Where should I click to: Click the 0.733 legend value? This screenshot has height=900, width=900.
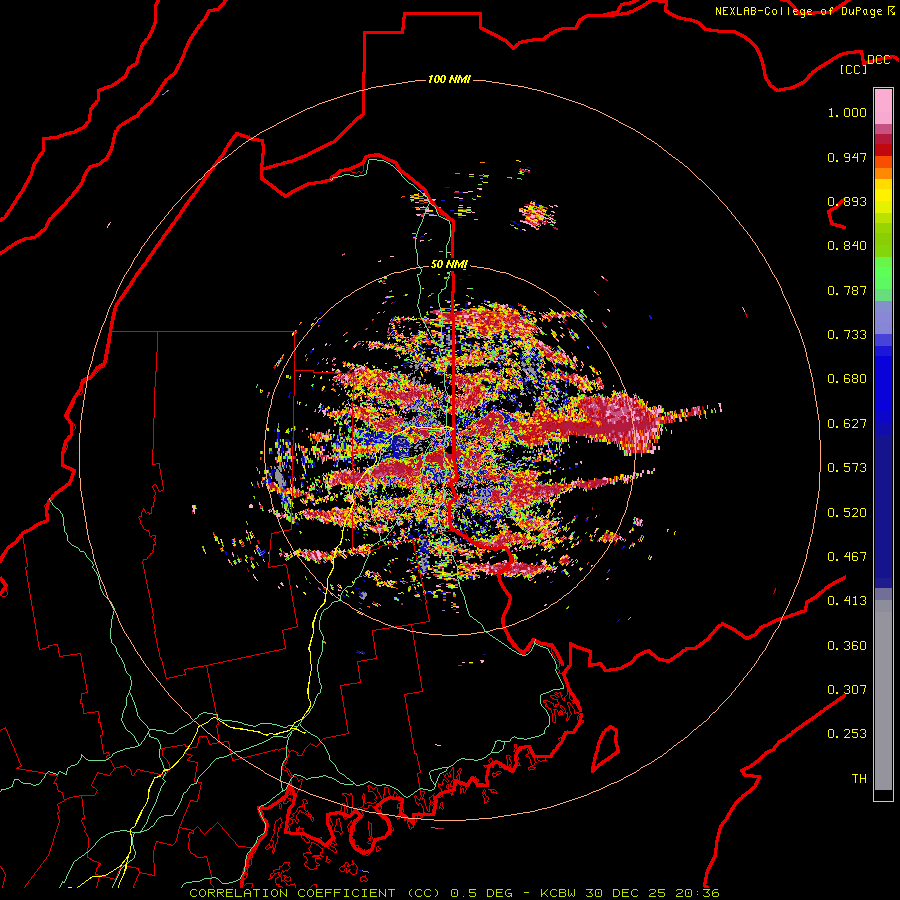pyautogui.click(x=847, y=335)
